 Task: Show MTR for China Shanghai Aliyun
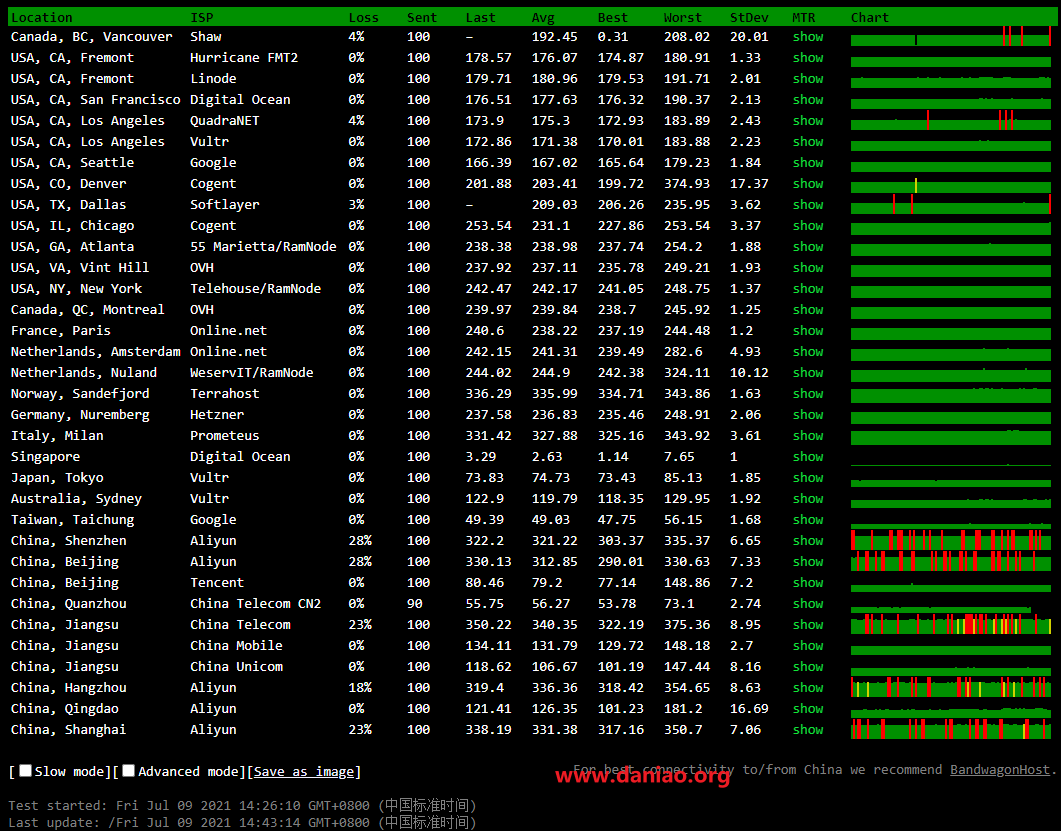click(807, 729)
